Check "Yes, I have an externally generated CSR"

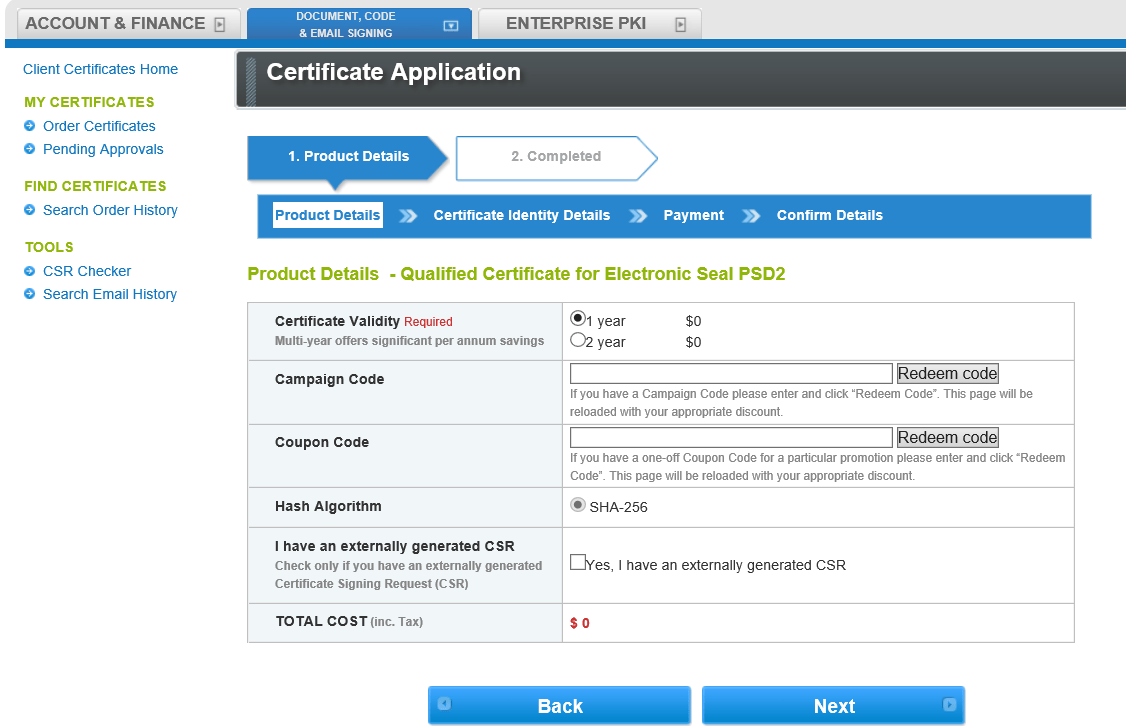(577, 561)
